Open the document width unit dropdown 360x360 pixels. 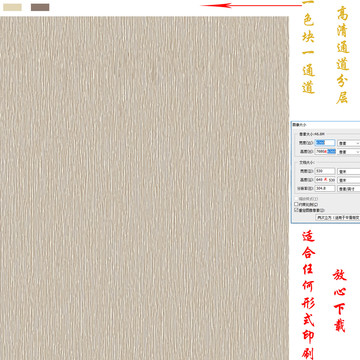[x=349, y=171]
